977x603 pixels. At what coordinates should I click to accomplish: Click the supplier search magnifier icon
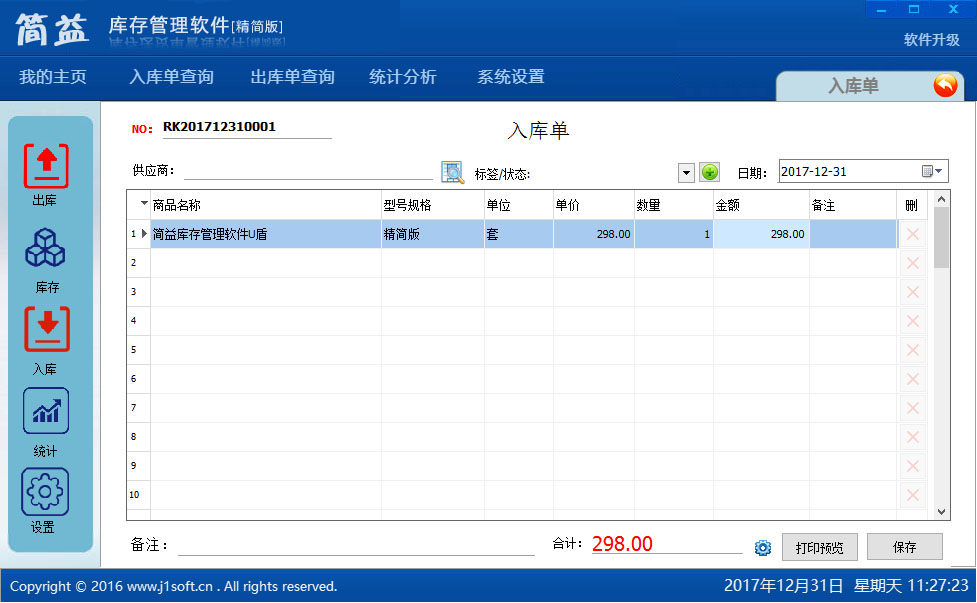453,172
